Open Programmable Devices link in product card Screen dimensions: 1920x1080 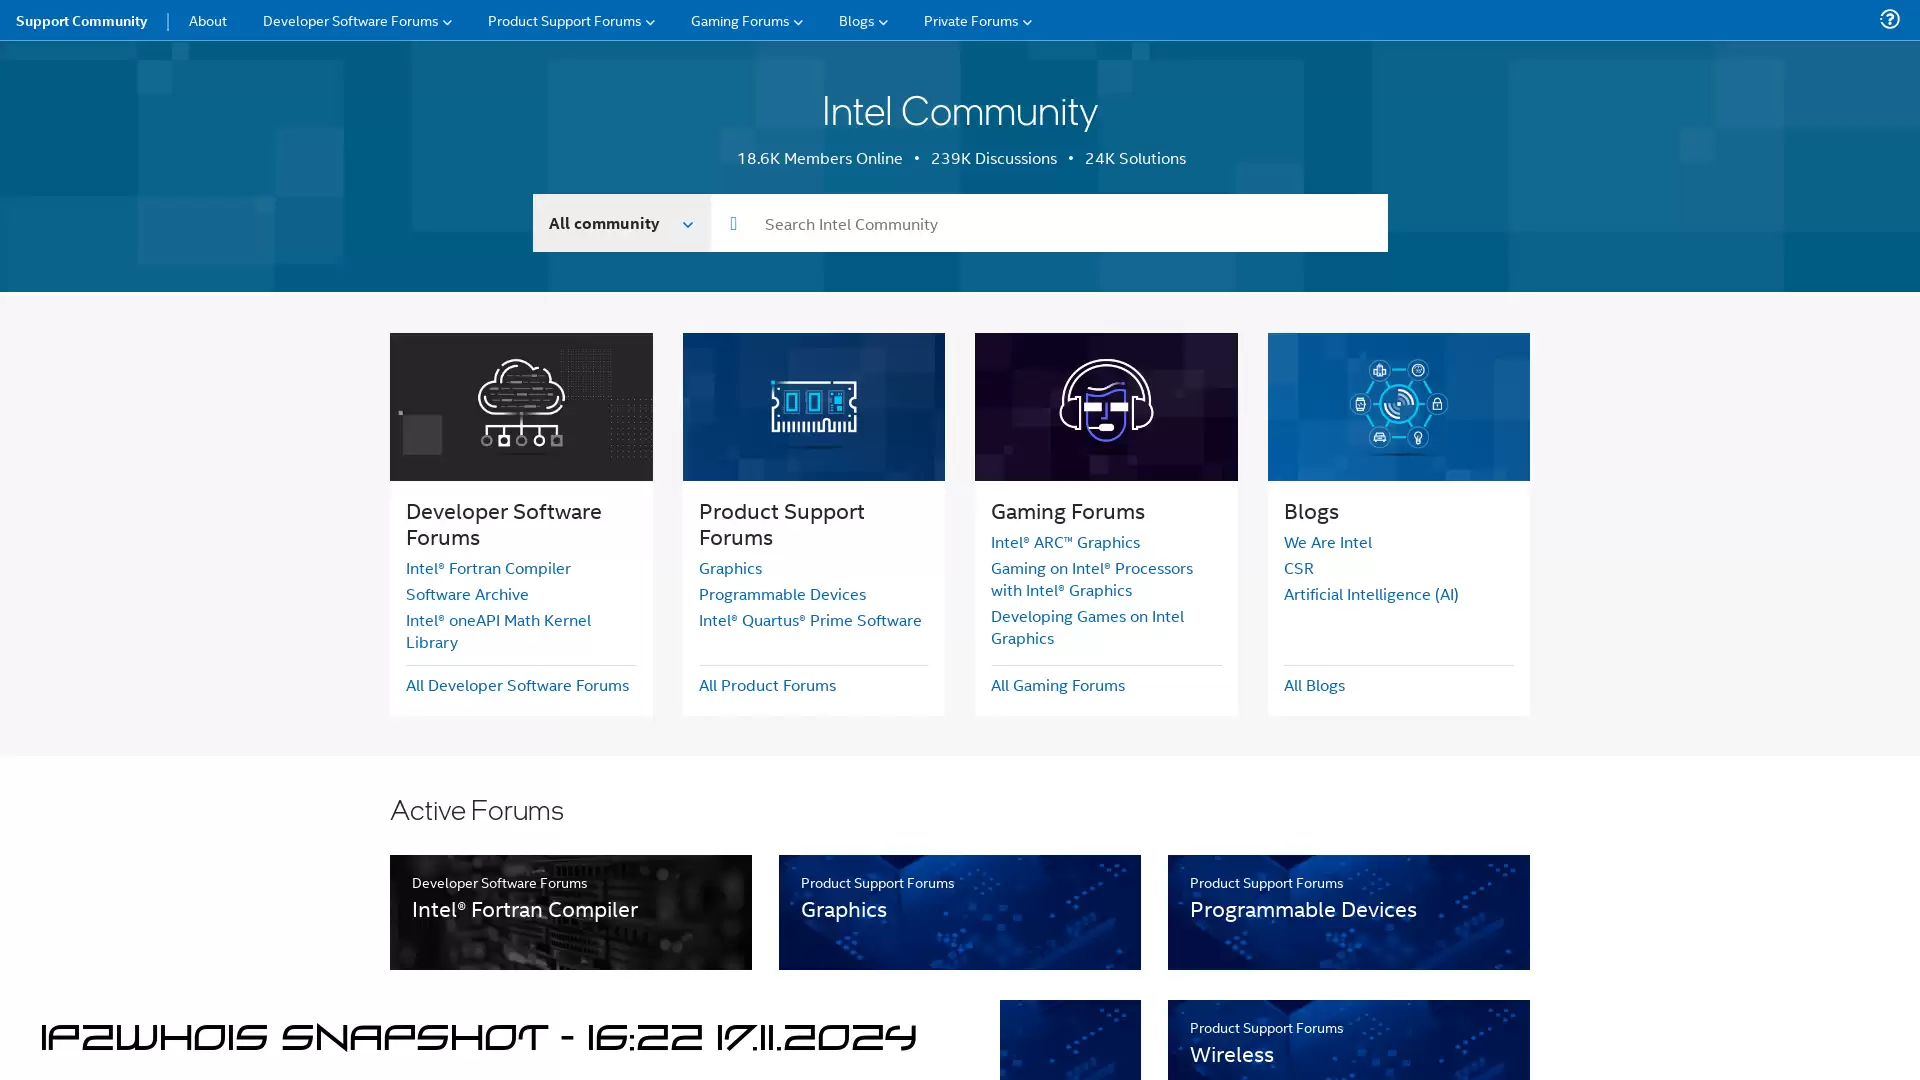tap(782, 594)
